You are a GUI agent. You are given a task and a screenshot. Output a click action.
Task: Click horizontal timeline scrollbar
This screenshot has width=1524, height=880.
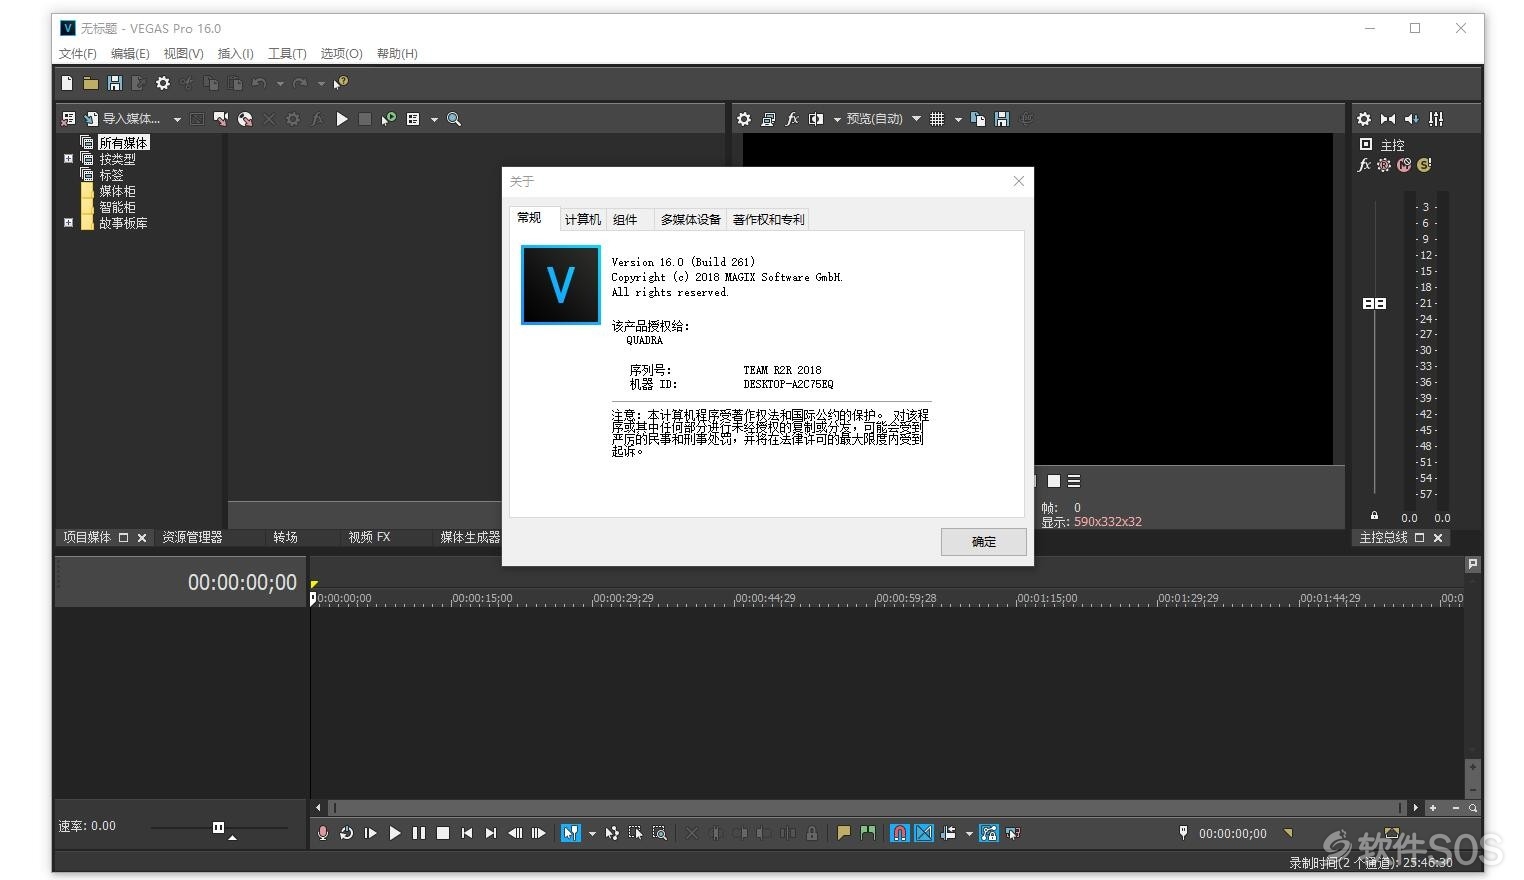(865, 807)
